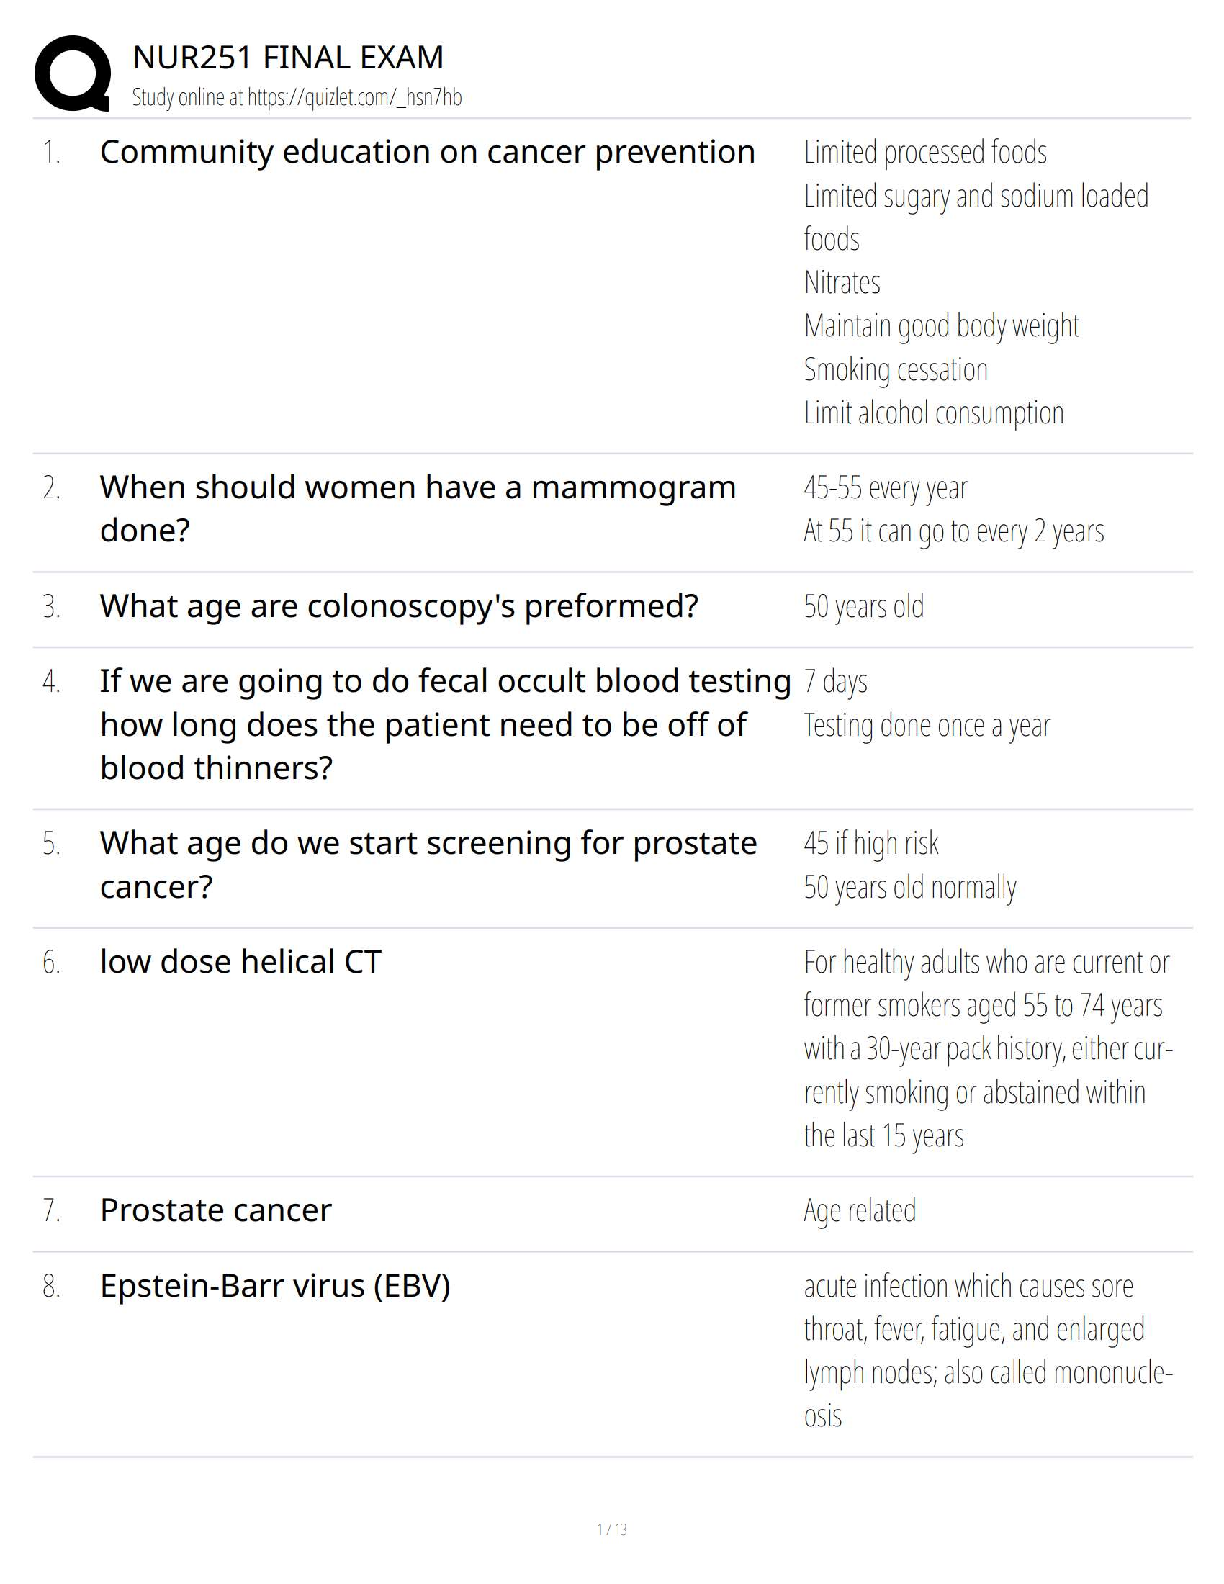Image resolution: width=1224 pixels, height=1584 pixels.
Task: Click the page number at the bottom
Action: click(611, 1529)
